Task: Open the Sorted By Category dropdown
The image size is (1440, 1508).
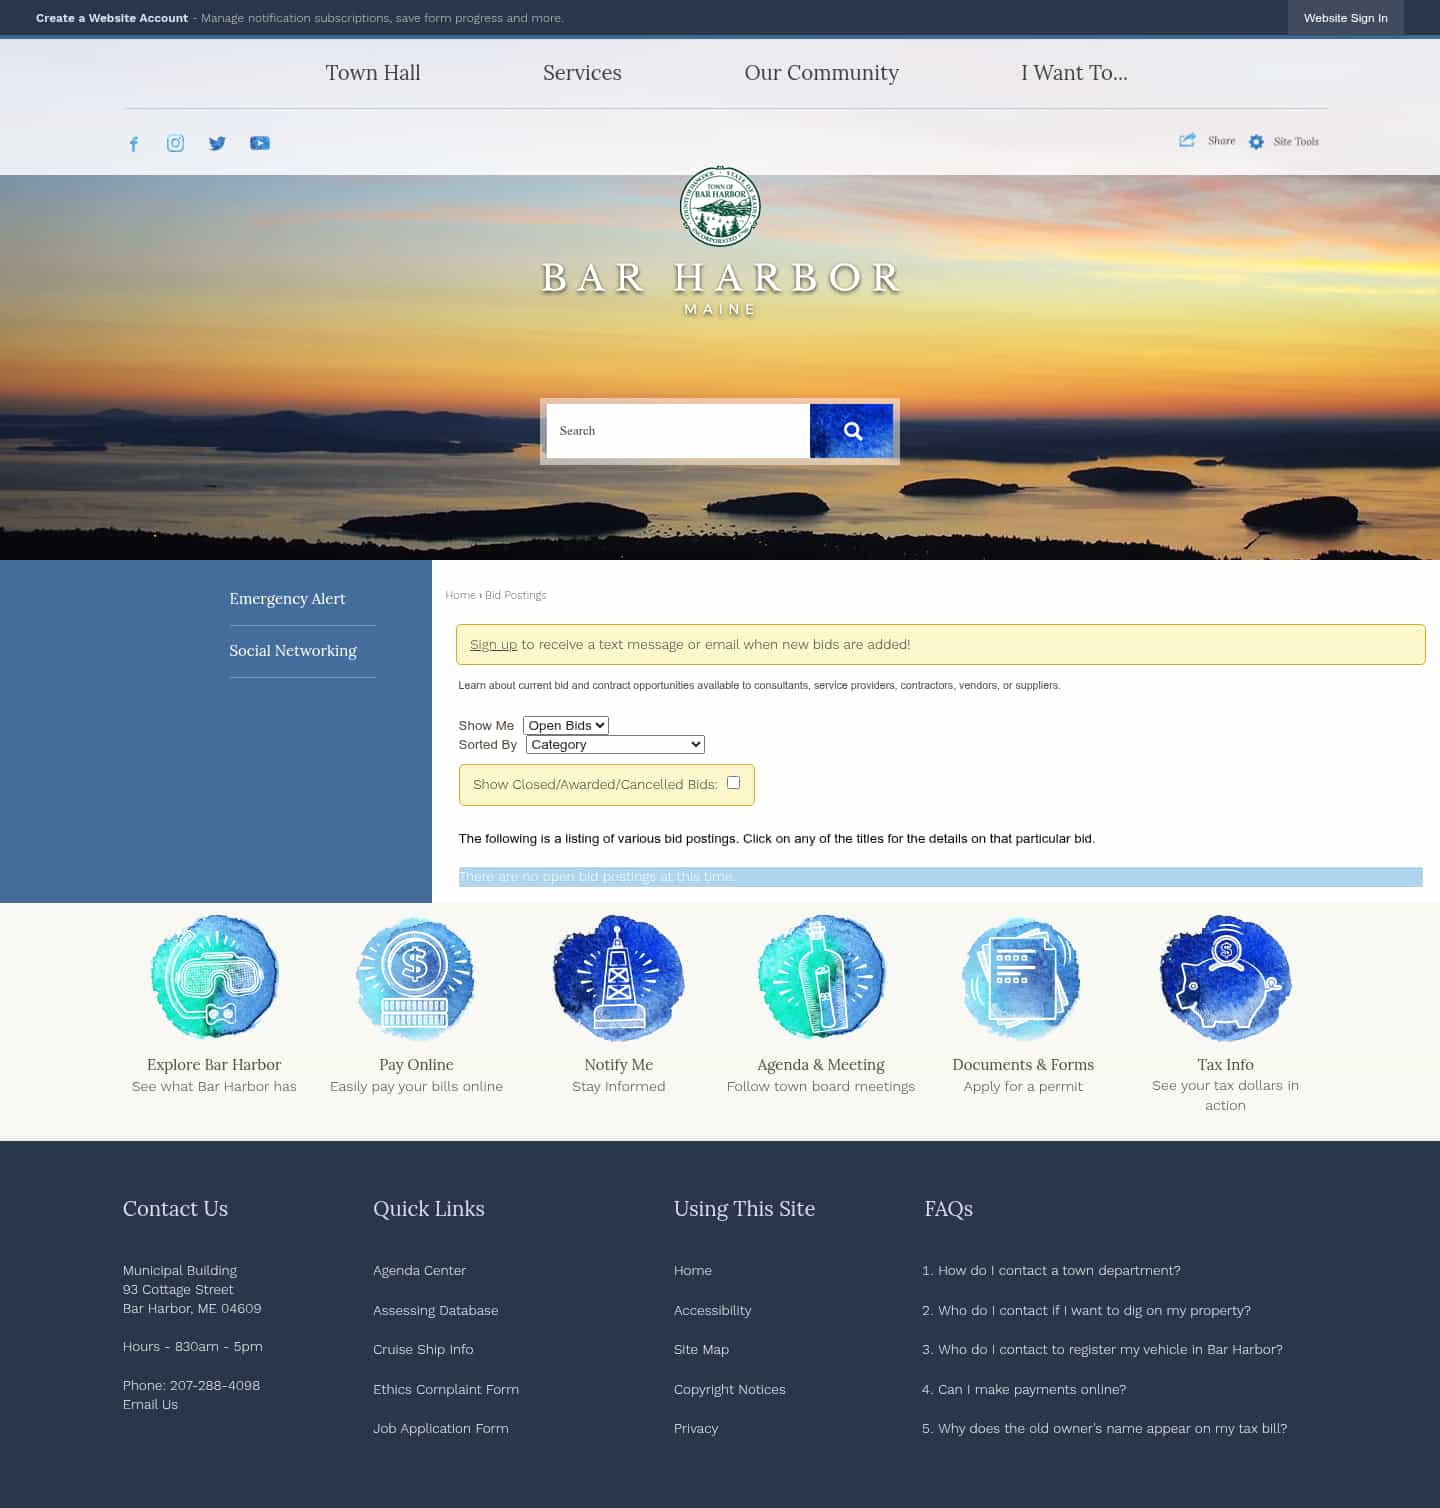Action: (615, 744)
